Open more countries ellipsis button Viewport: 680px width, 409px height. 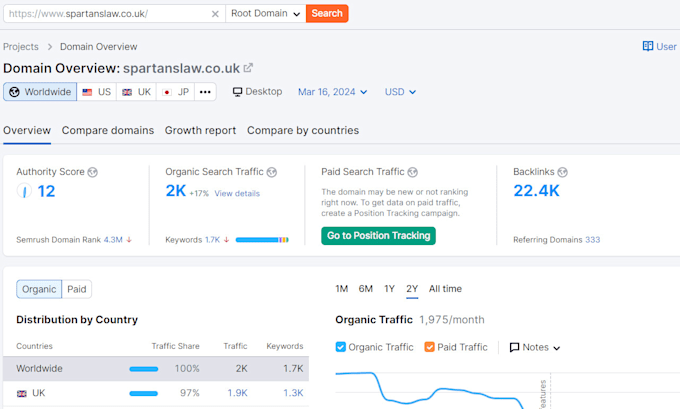205,92
